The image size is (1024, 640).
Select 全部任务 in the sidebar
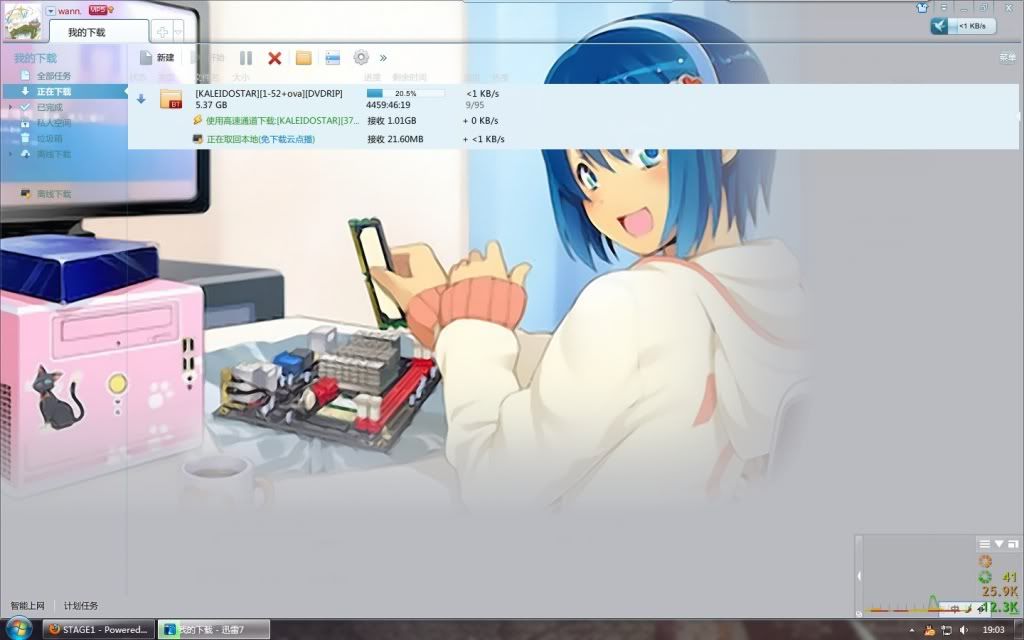54,76
